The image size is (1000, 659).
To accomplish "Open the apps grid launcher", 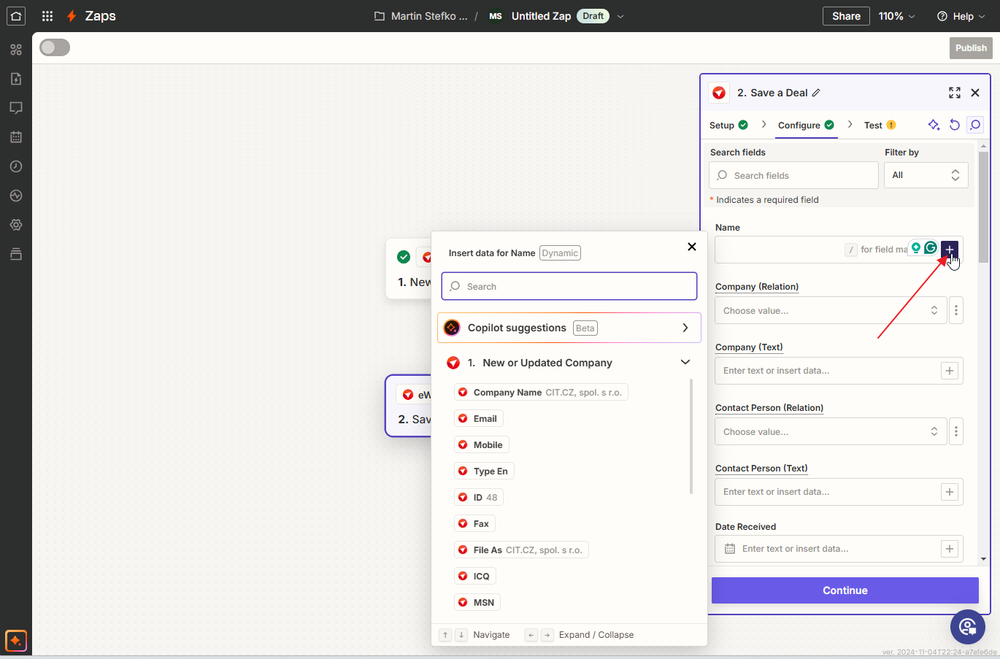I will tap(47, 16).
